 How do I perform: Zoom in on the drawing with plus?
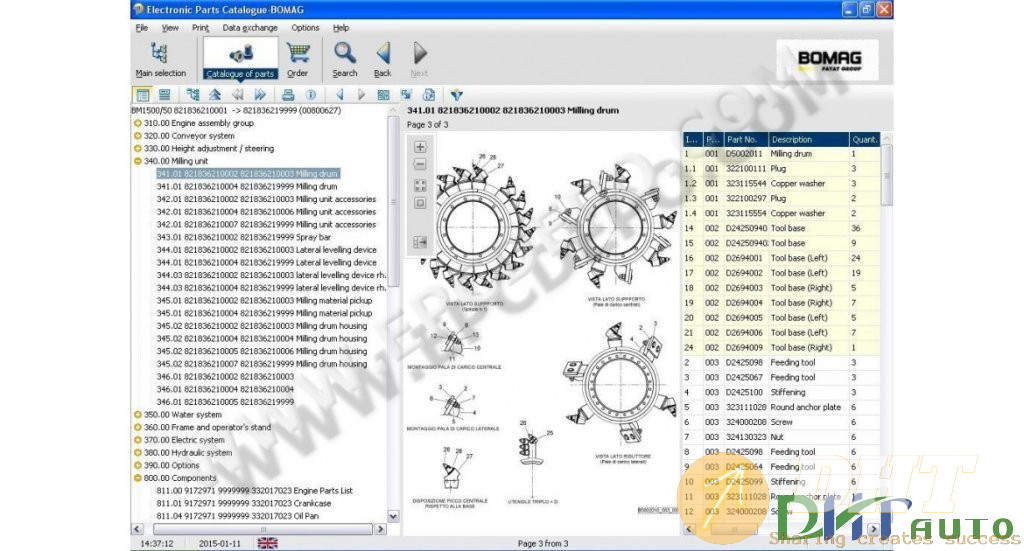(x=421, y=147)
